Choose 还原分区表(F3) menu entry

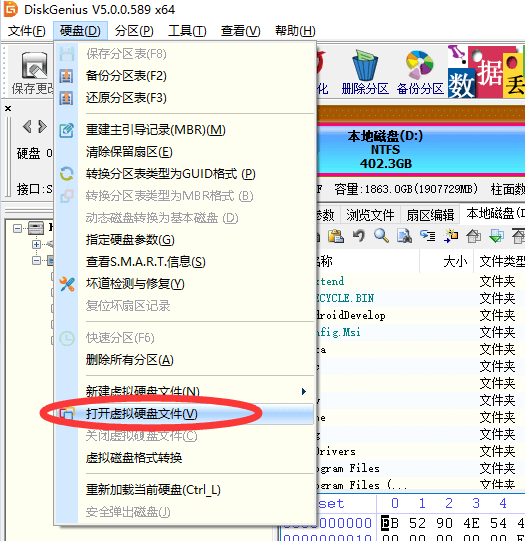click(185, 98)
